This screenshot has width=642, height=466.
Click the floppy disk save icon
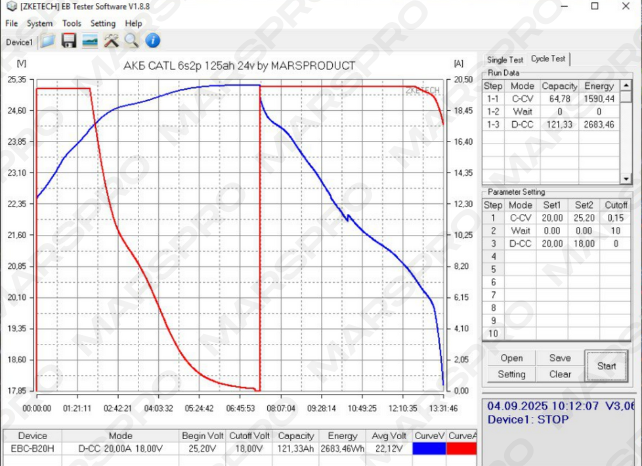coord(69,41)
